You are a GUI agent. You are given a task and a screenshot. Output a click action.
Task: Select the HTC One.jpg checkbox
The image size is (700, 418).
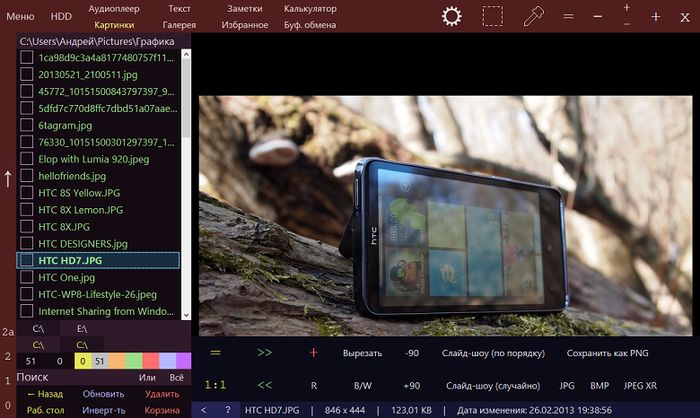(27, 277)
